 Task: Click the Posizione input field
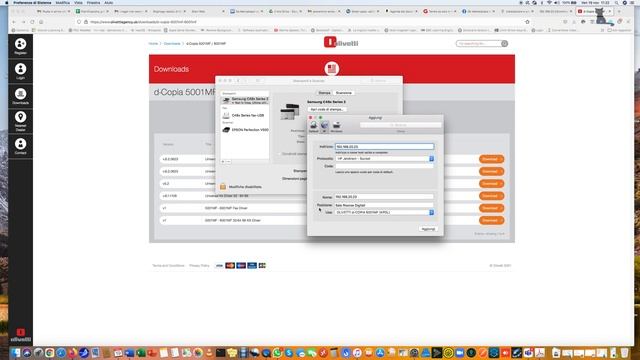pos(384,205)
